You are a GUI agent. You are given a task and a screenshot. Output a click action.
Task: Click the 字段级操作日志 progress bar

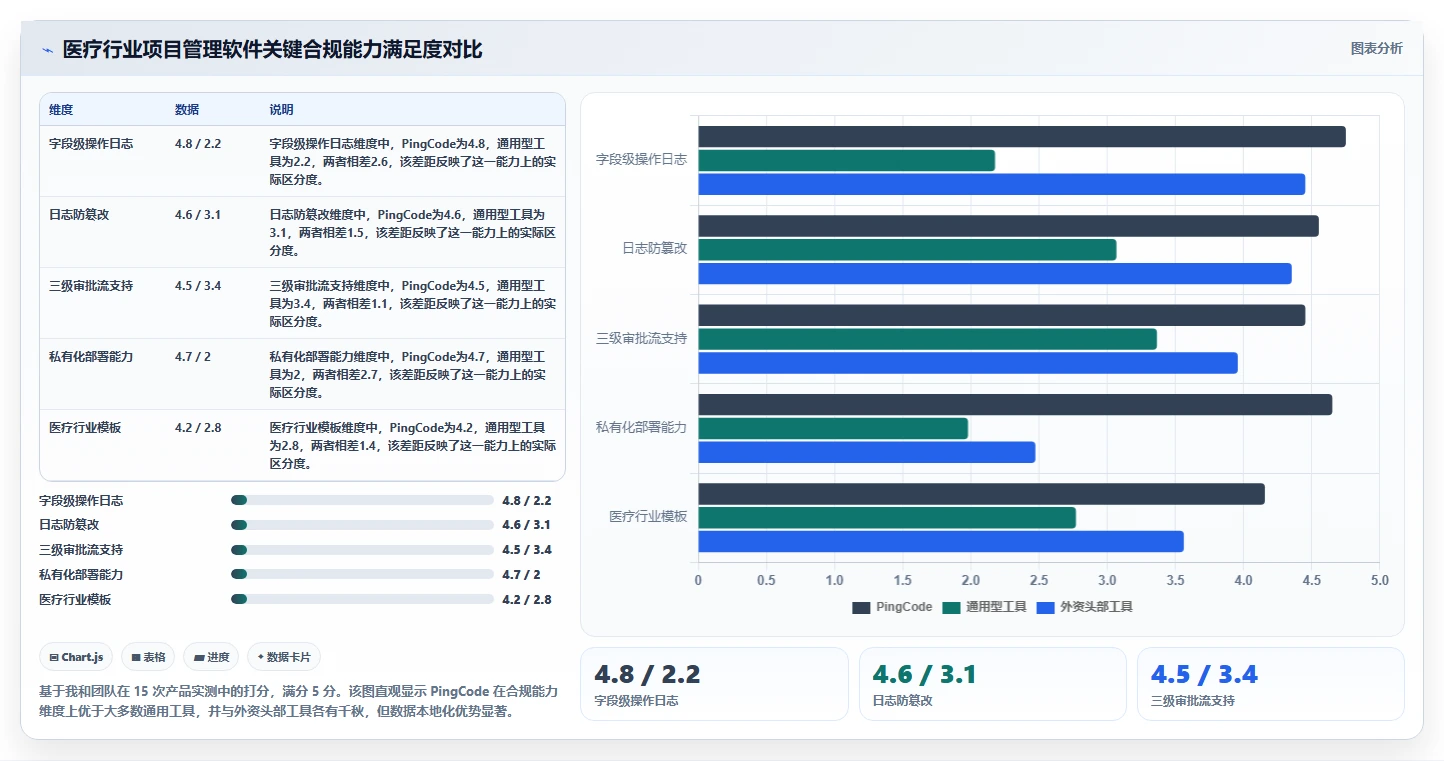pyautogui.click(x=362, y=500)
